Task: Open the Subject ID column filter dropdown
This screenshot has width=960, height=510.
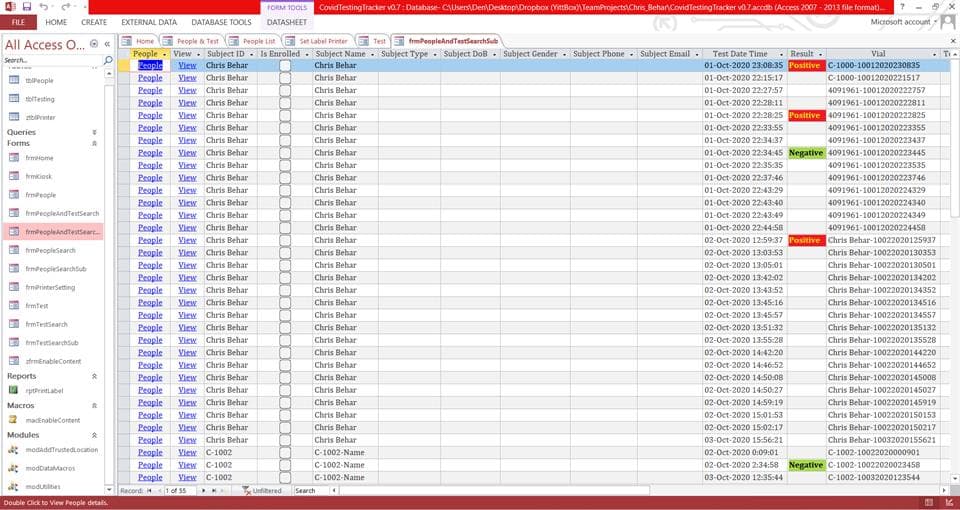Action: [x=251, y=54]
